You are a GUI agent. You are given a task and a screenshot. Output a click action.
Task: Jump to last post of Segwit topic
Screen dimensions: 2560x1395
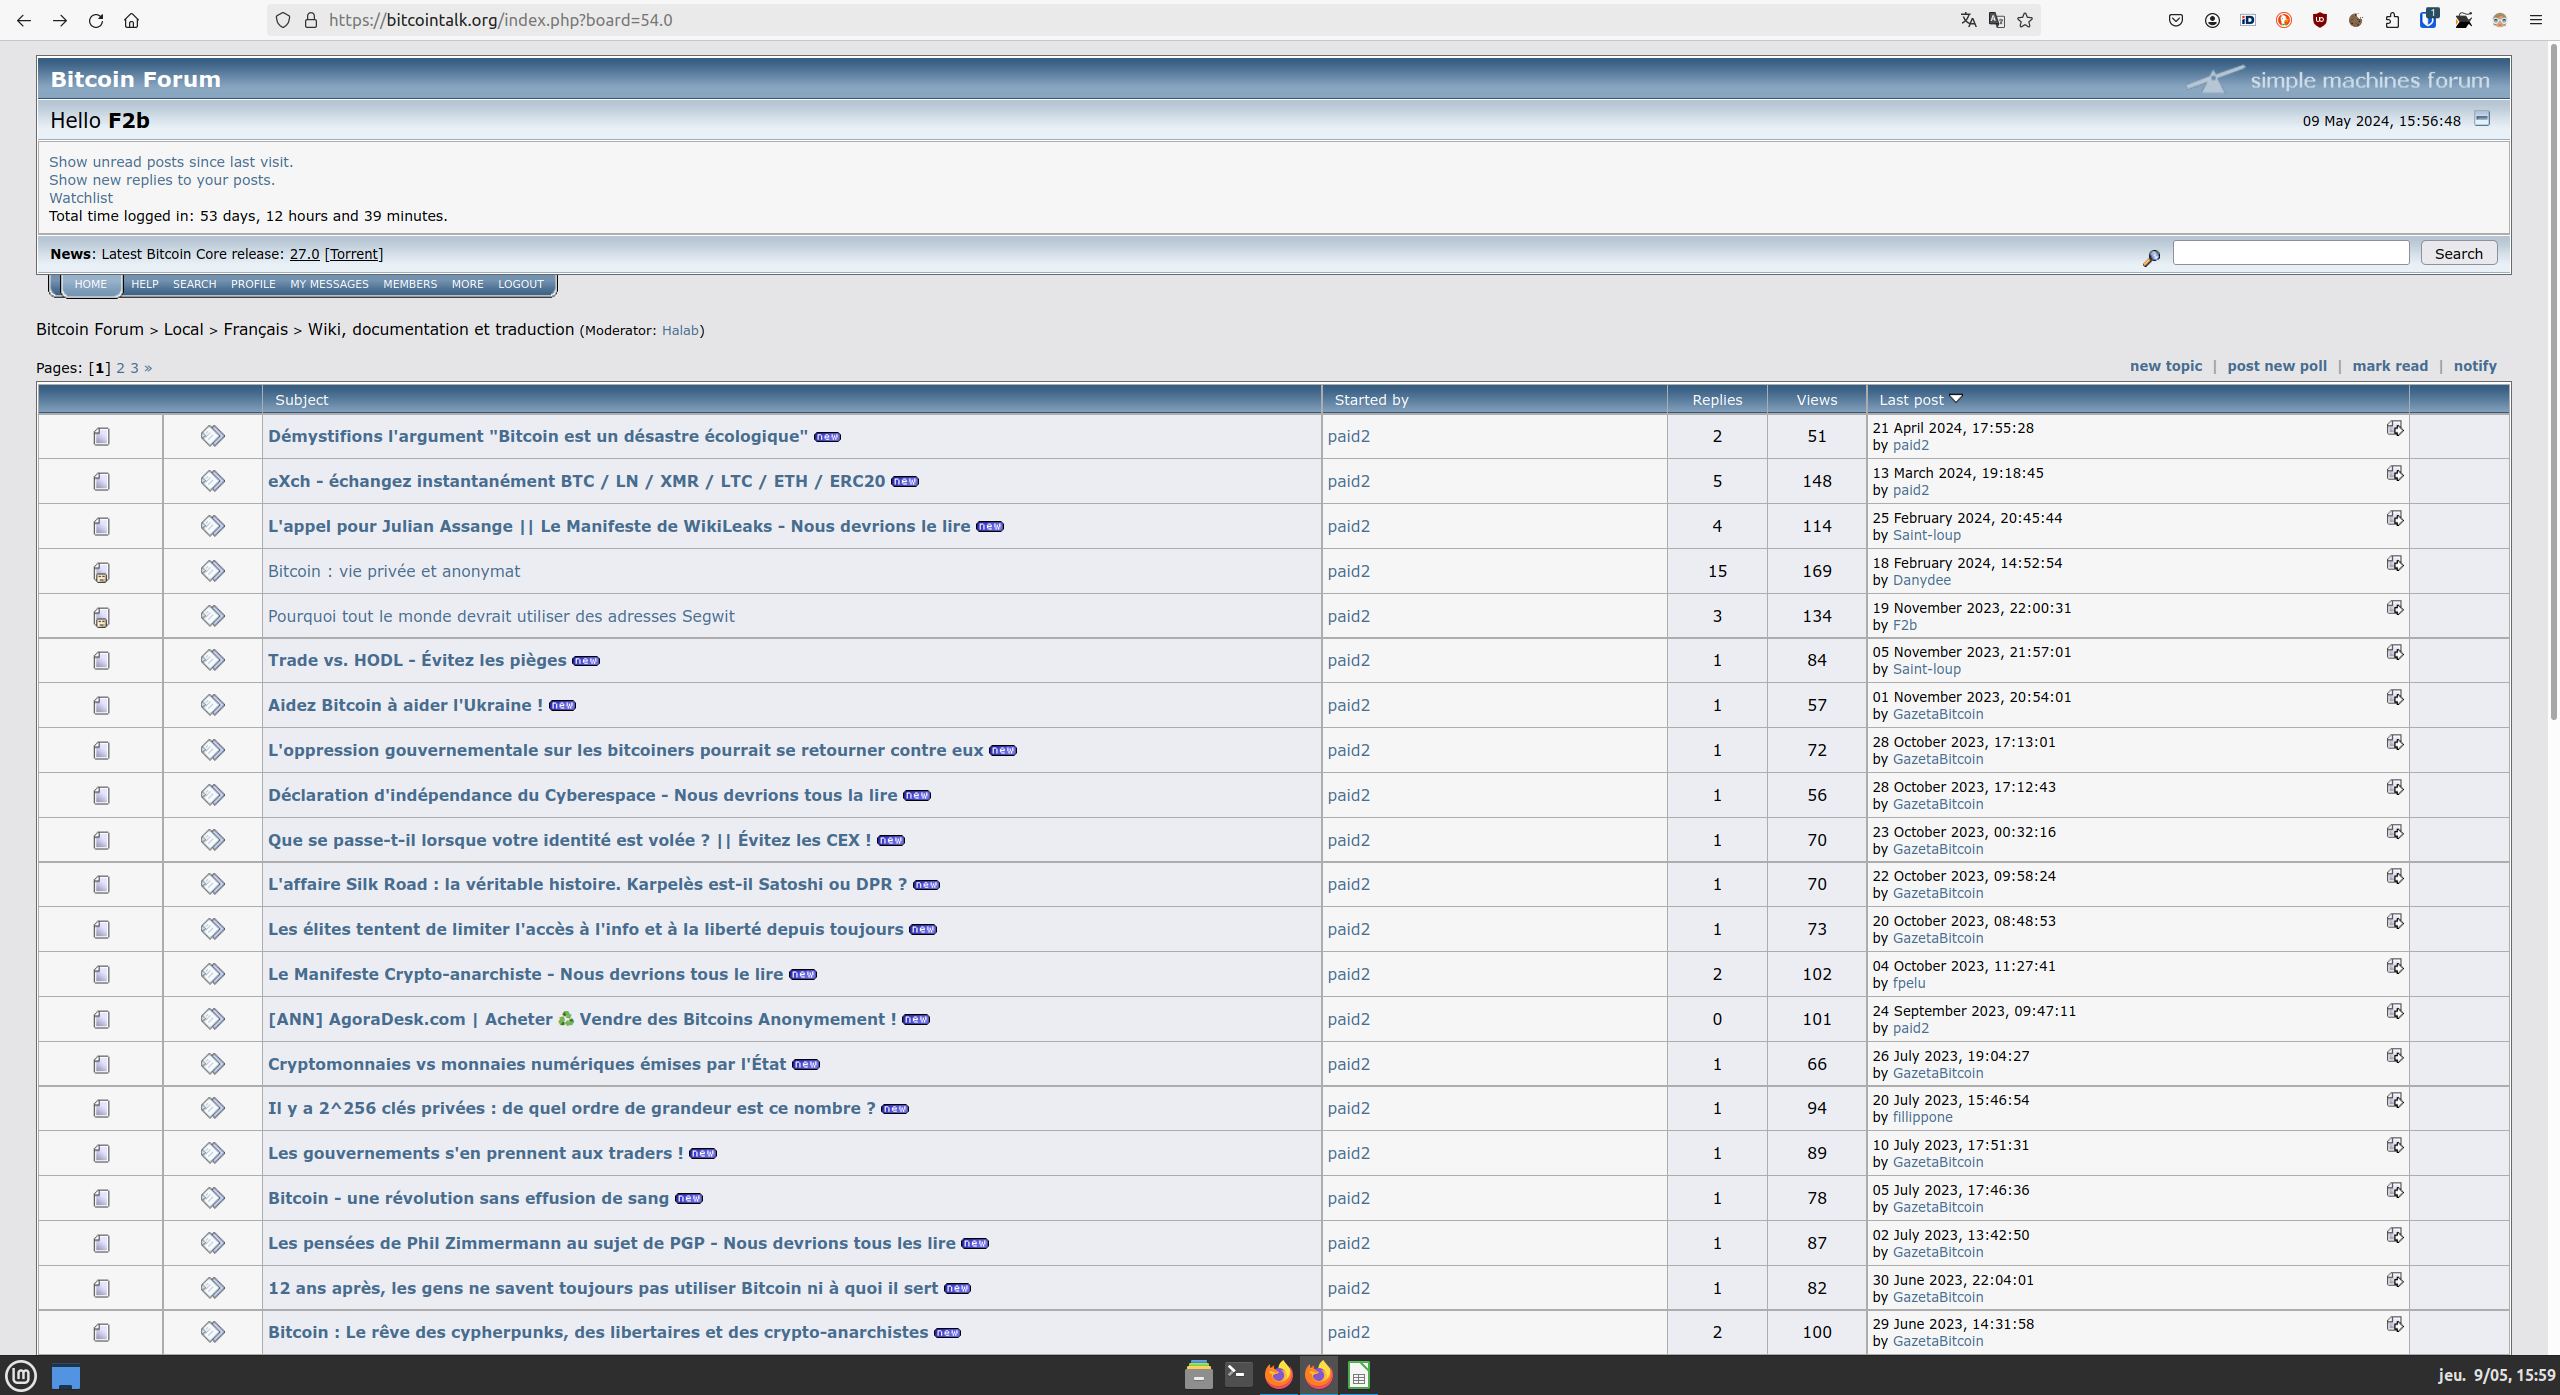pos(2395,608)
